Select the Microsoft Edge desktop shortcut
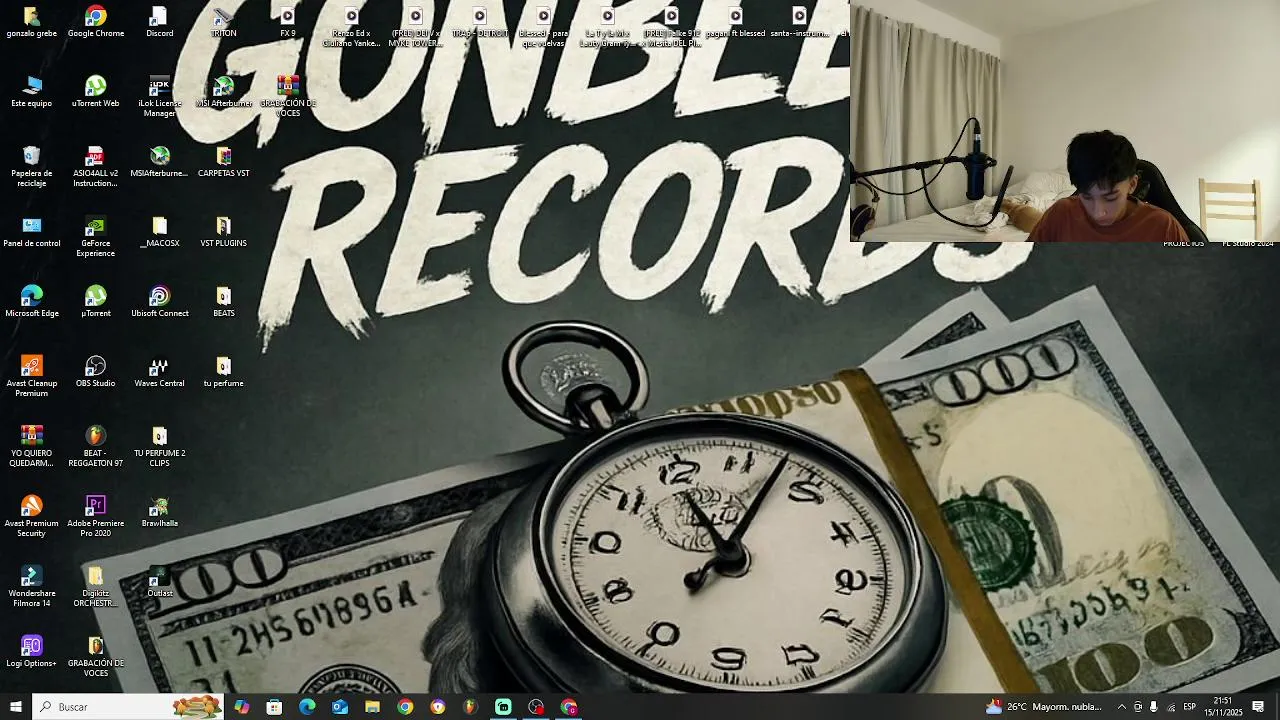This screenshot has width=1280, height=720. 31,302
